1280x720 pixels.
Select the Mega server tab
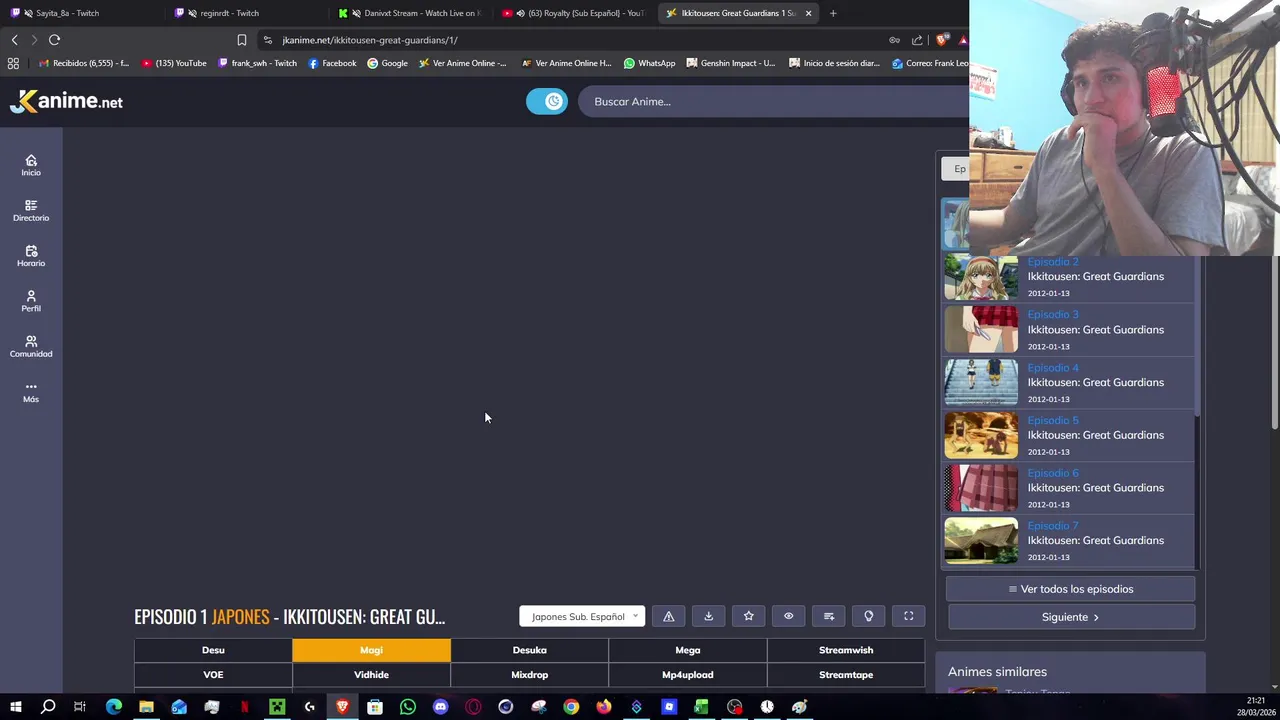[687, 650]
